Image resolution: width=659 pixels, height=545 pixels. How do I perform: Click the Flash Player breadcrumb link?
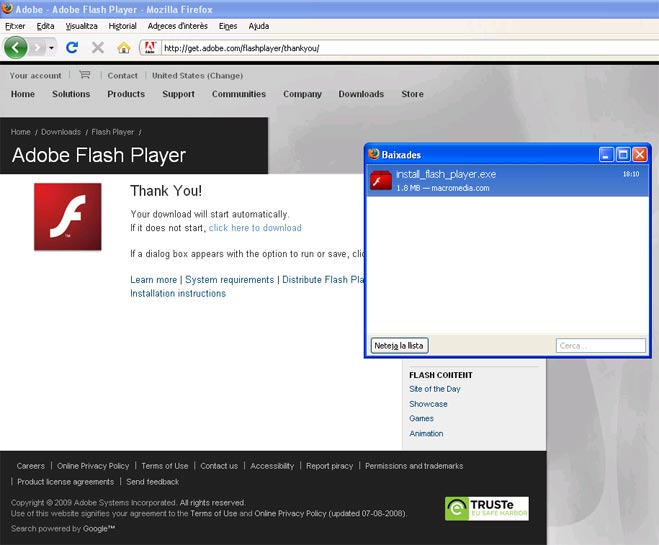click(x=113, y=132)
